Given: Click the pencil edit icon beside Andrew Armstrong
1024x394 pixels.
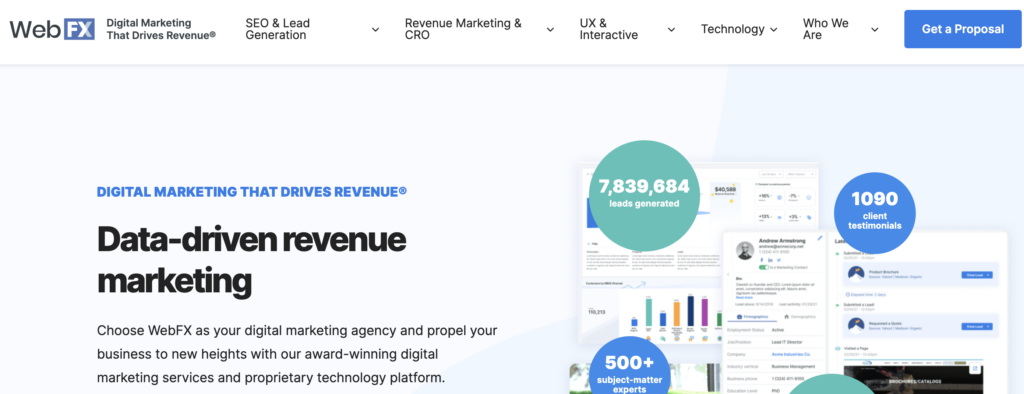Looking at the screenshot, I should pyautogui.click(x=820, y=238).
